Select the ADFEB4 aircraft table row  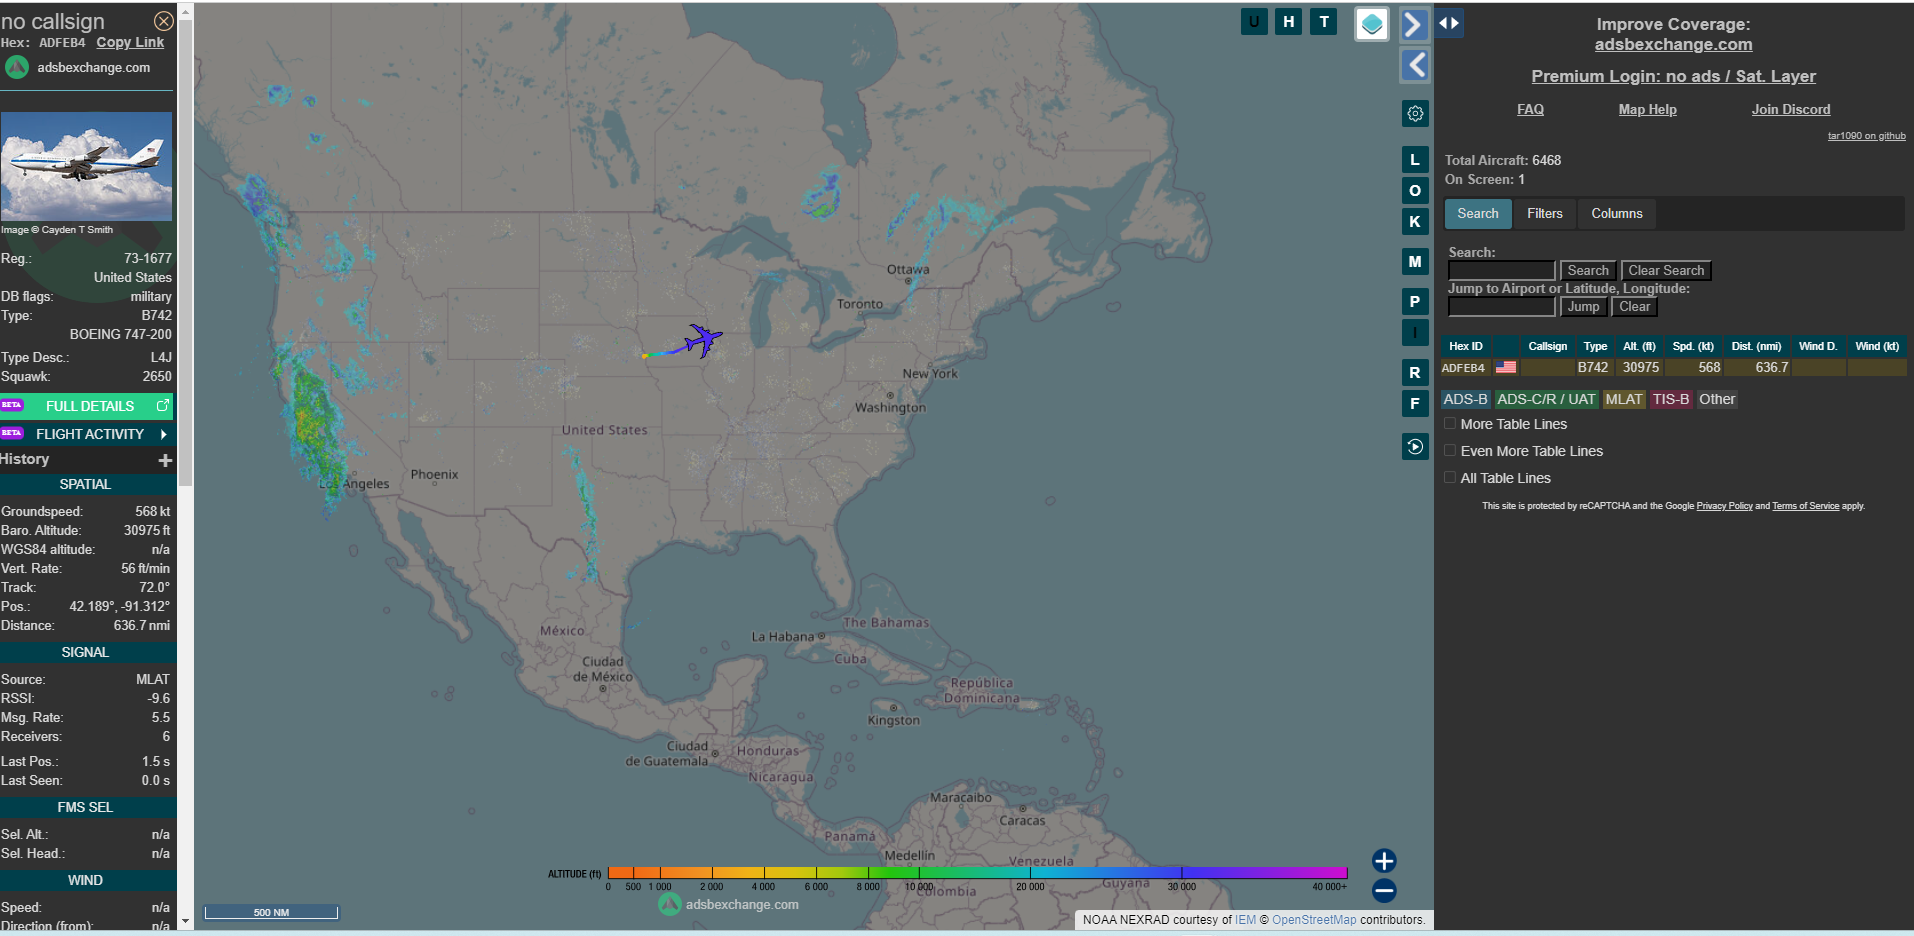[1674, 368]
